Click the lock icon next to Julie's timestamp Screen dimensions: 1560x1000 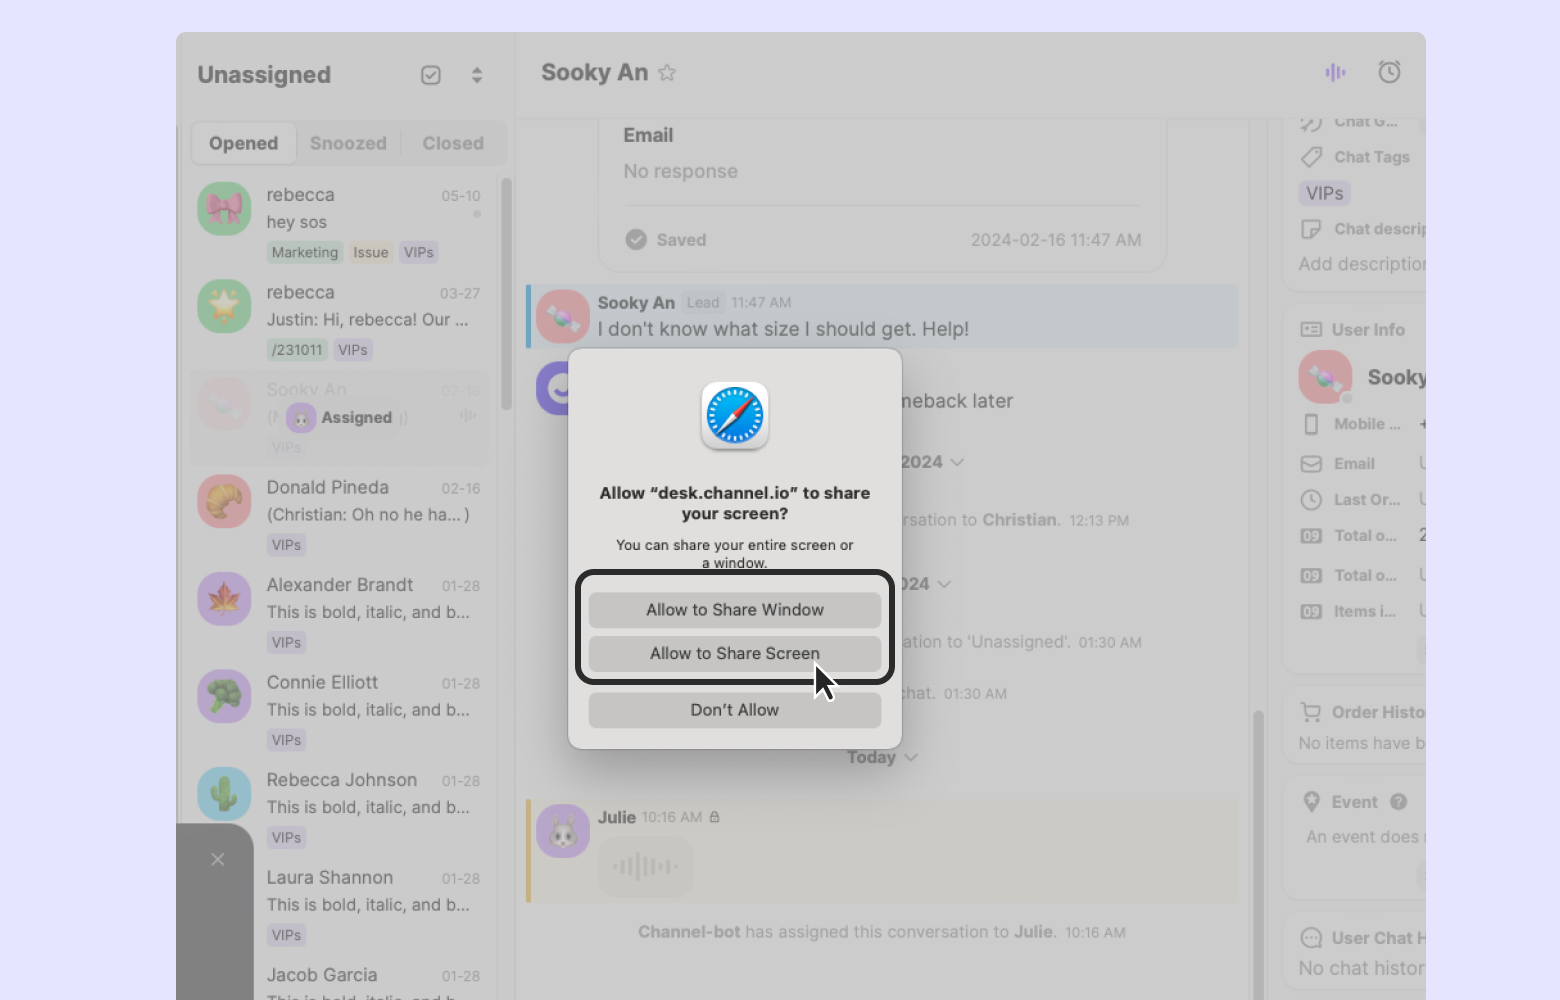click(x=714, y=817)
